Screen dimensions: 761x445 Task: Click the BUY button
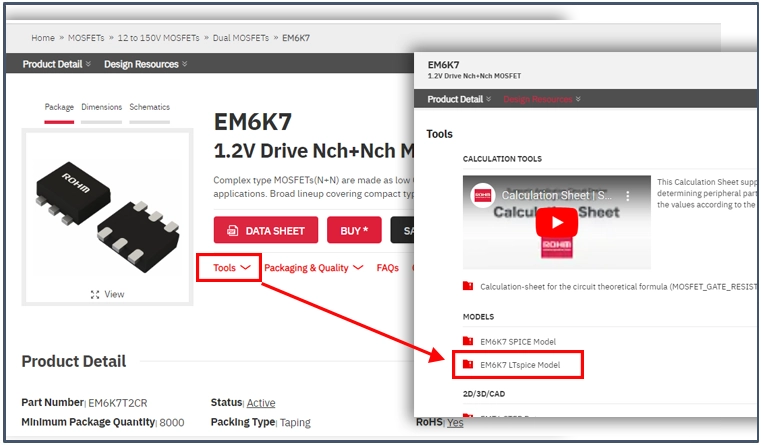(354, 230)
